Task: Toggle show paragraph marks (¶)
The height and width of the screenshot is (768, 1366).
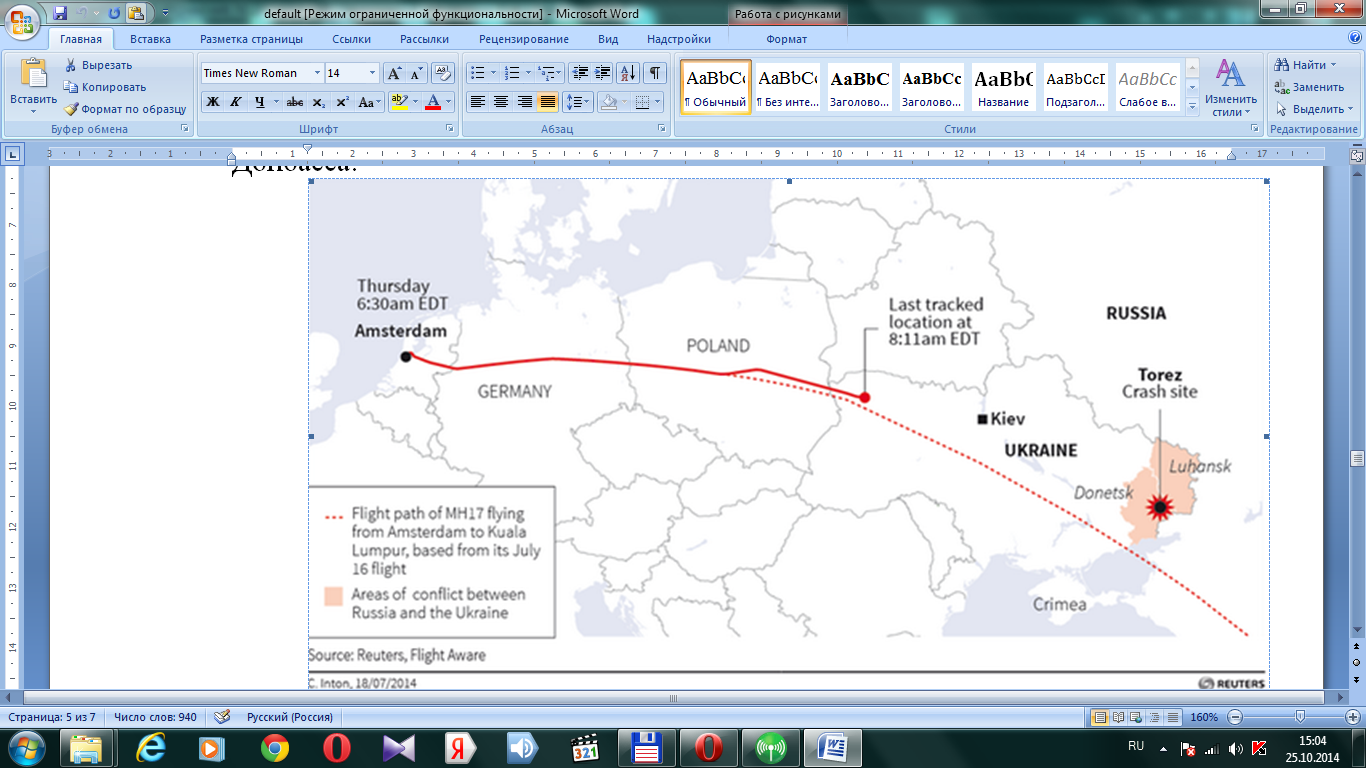Action: coord(654,73)
